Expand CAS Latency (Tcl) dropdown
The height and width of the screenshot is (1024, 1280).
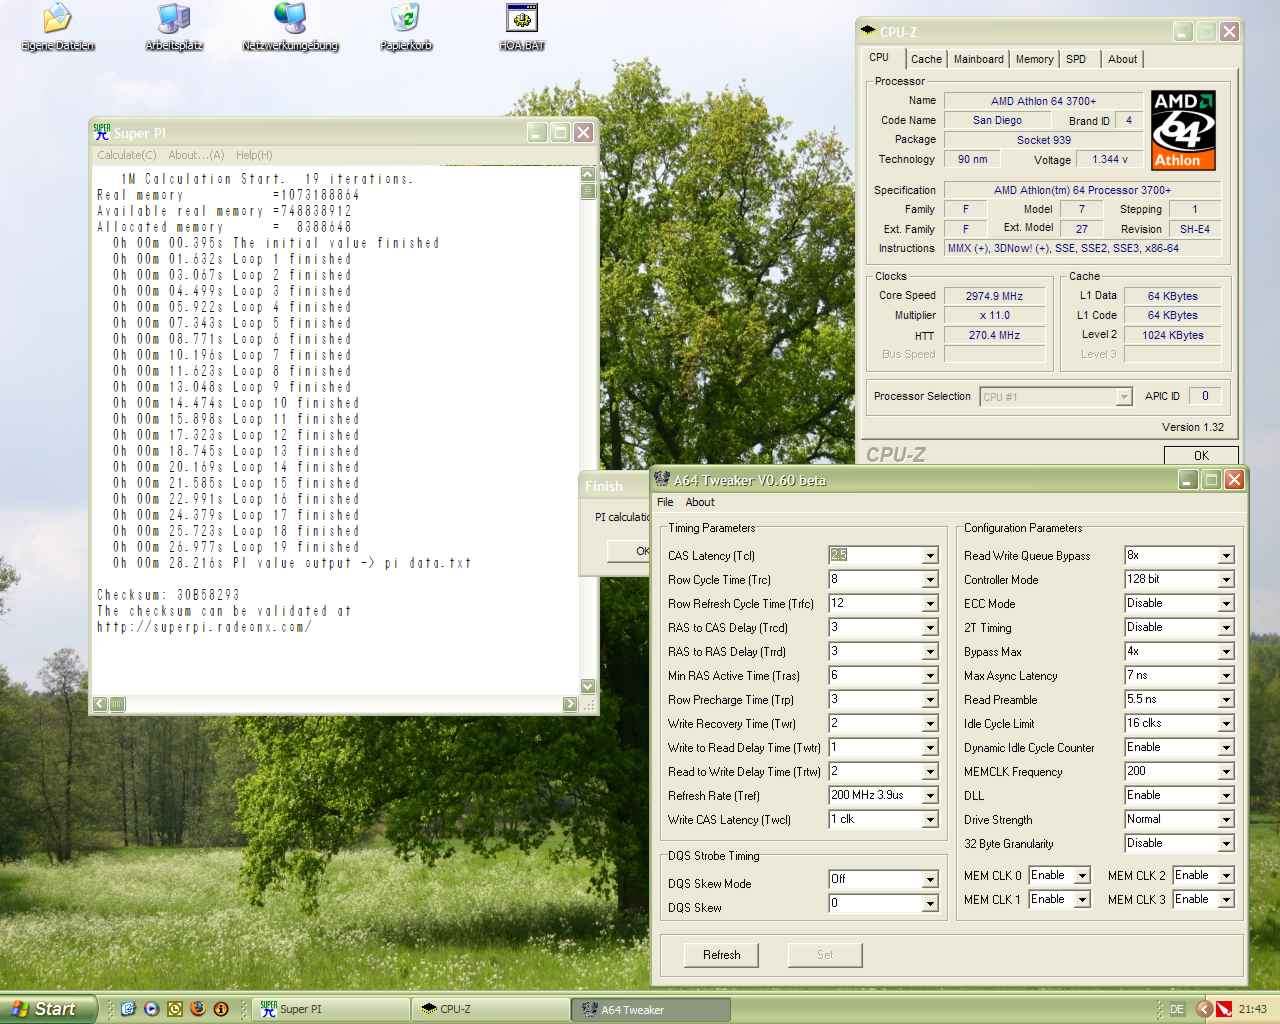[930, 556]
